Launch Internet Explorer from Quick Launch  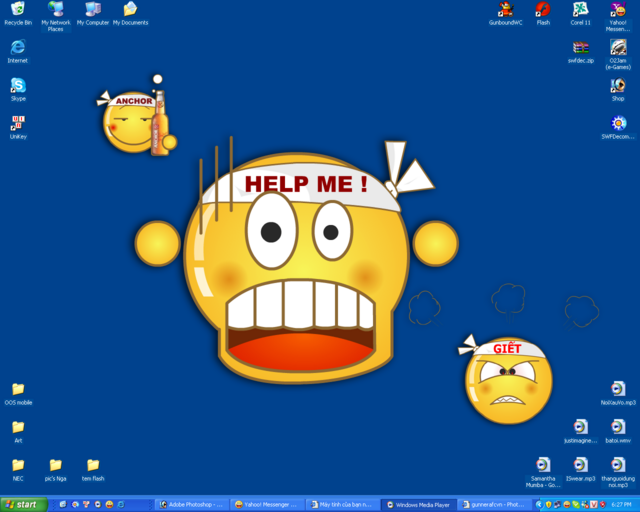tap(121, 505)
